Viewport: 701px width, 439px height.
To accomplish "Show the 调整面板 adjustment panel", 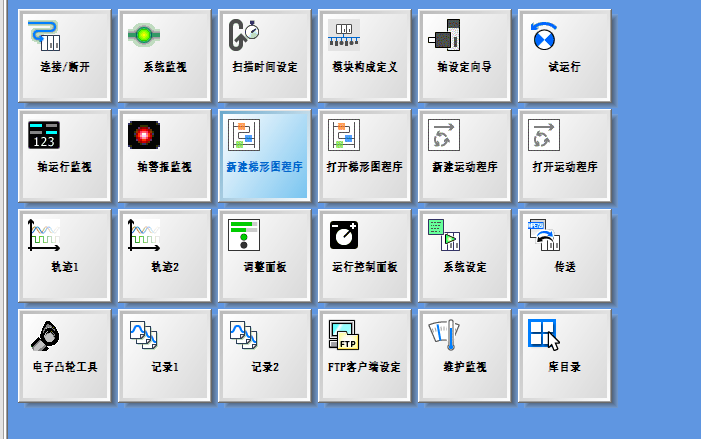I will 264,254.
